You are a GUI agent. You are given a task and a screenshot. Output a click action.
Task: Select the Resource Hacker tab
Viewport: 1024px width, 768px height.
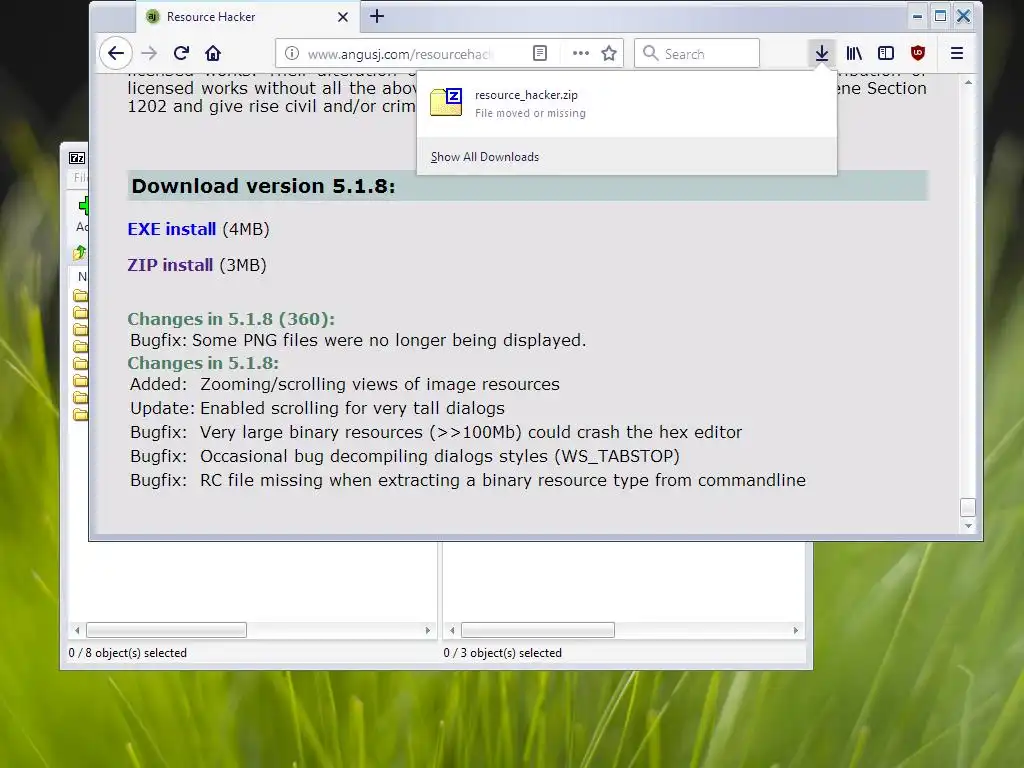pyautogui.click(x=248, y=17)
